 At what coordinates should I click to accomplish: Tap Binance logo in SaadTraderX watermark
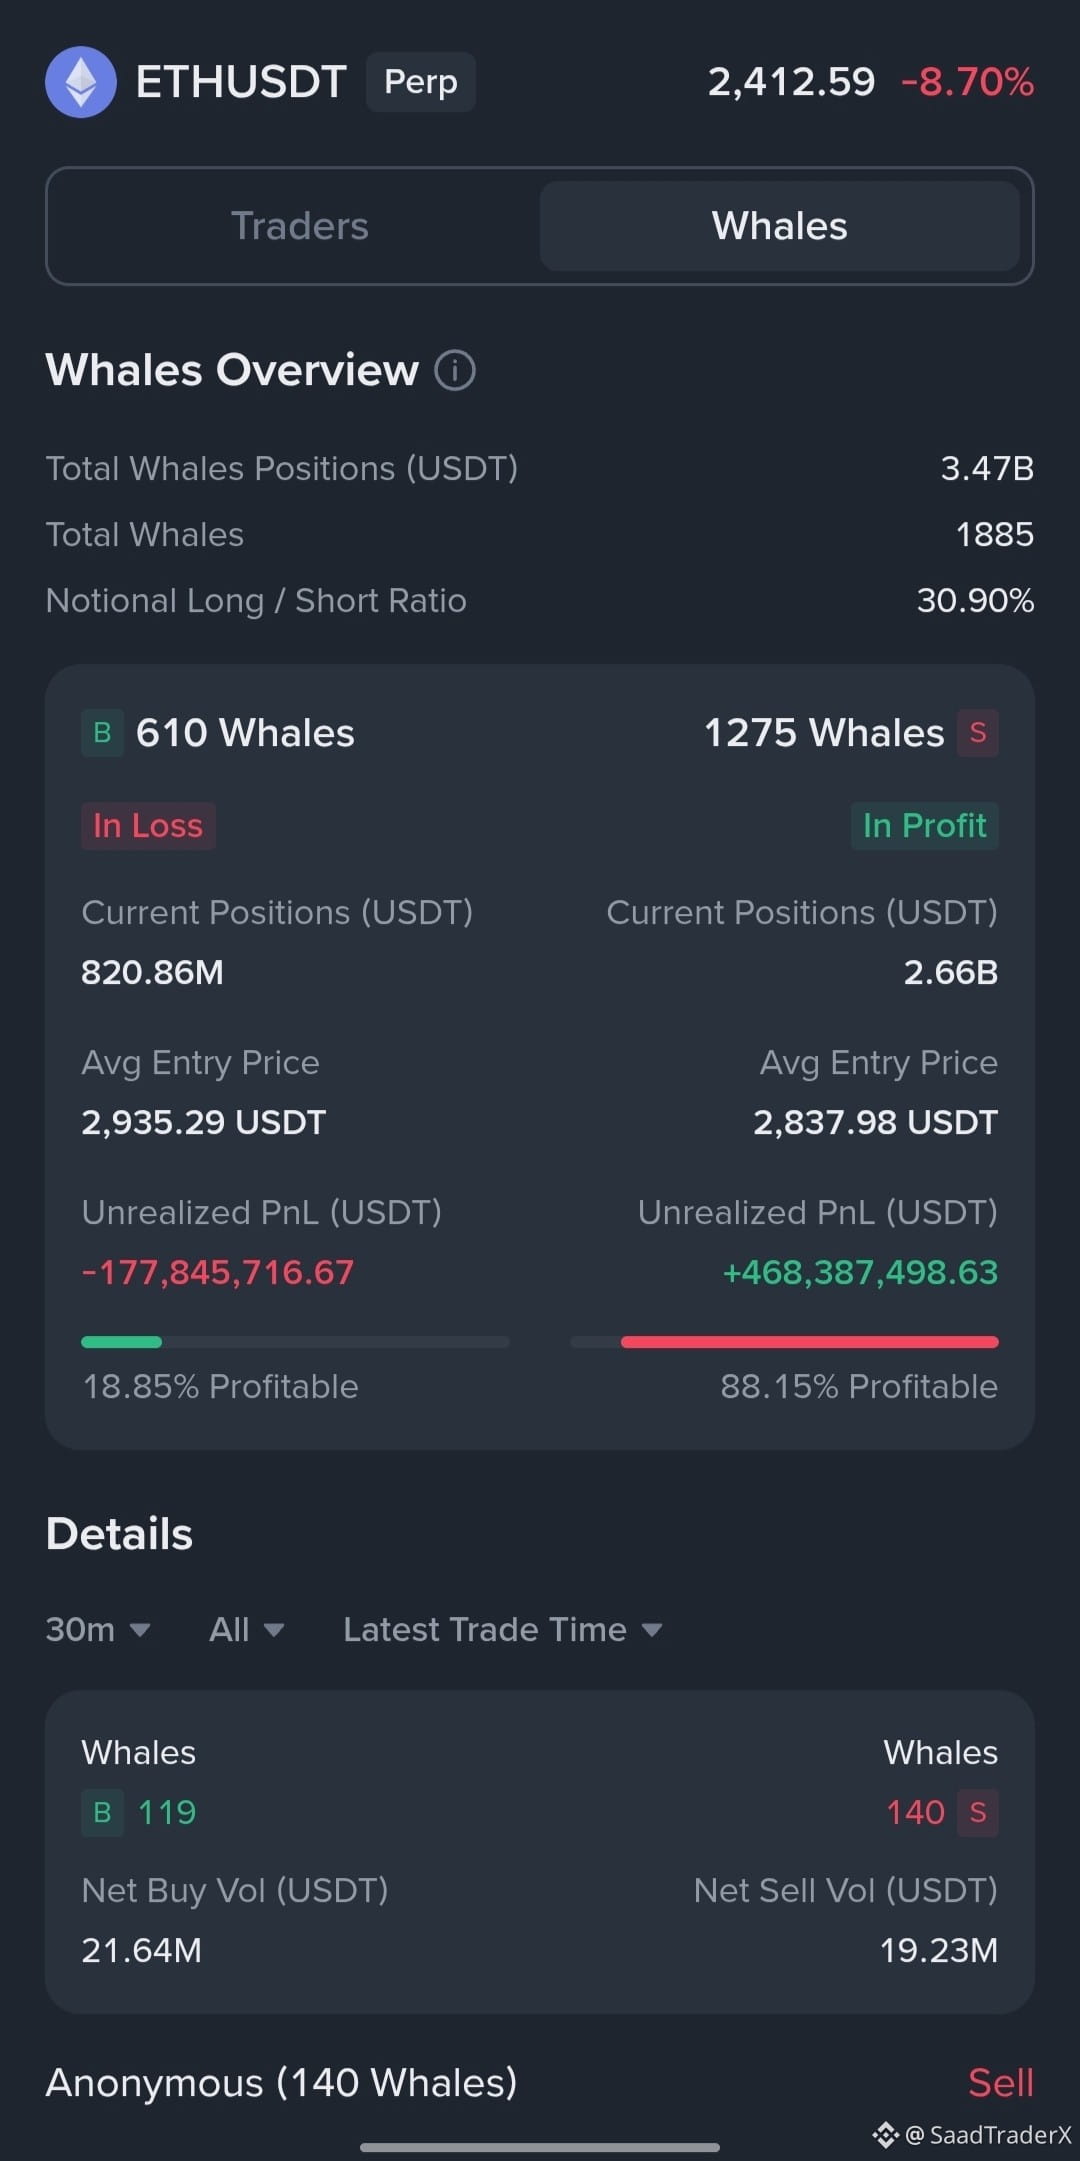[x=885, y=2135]
